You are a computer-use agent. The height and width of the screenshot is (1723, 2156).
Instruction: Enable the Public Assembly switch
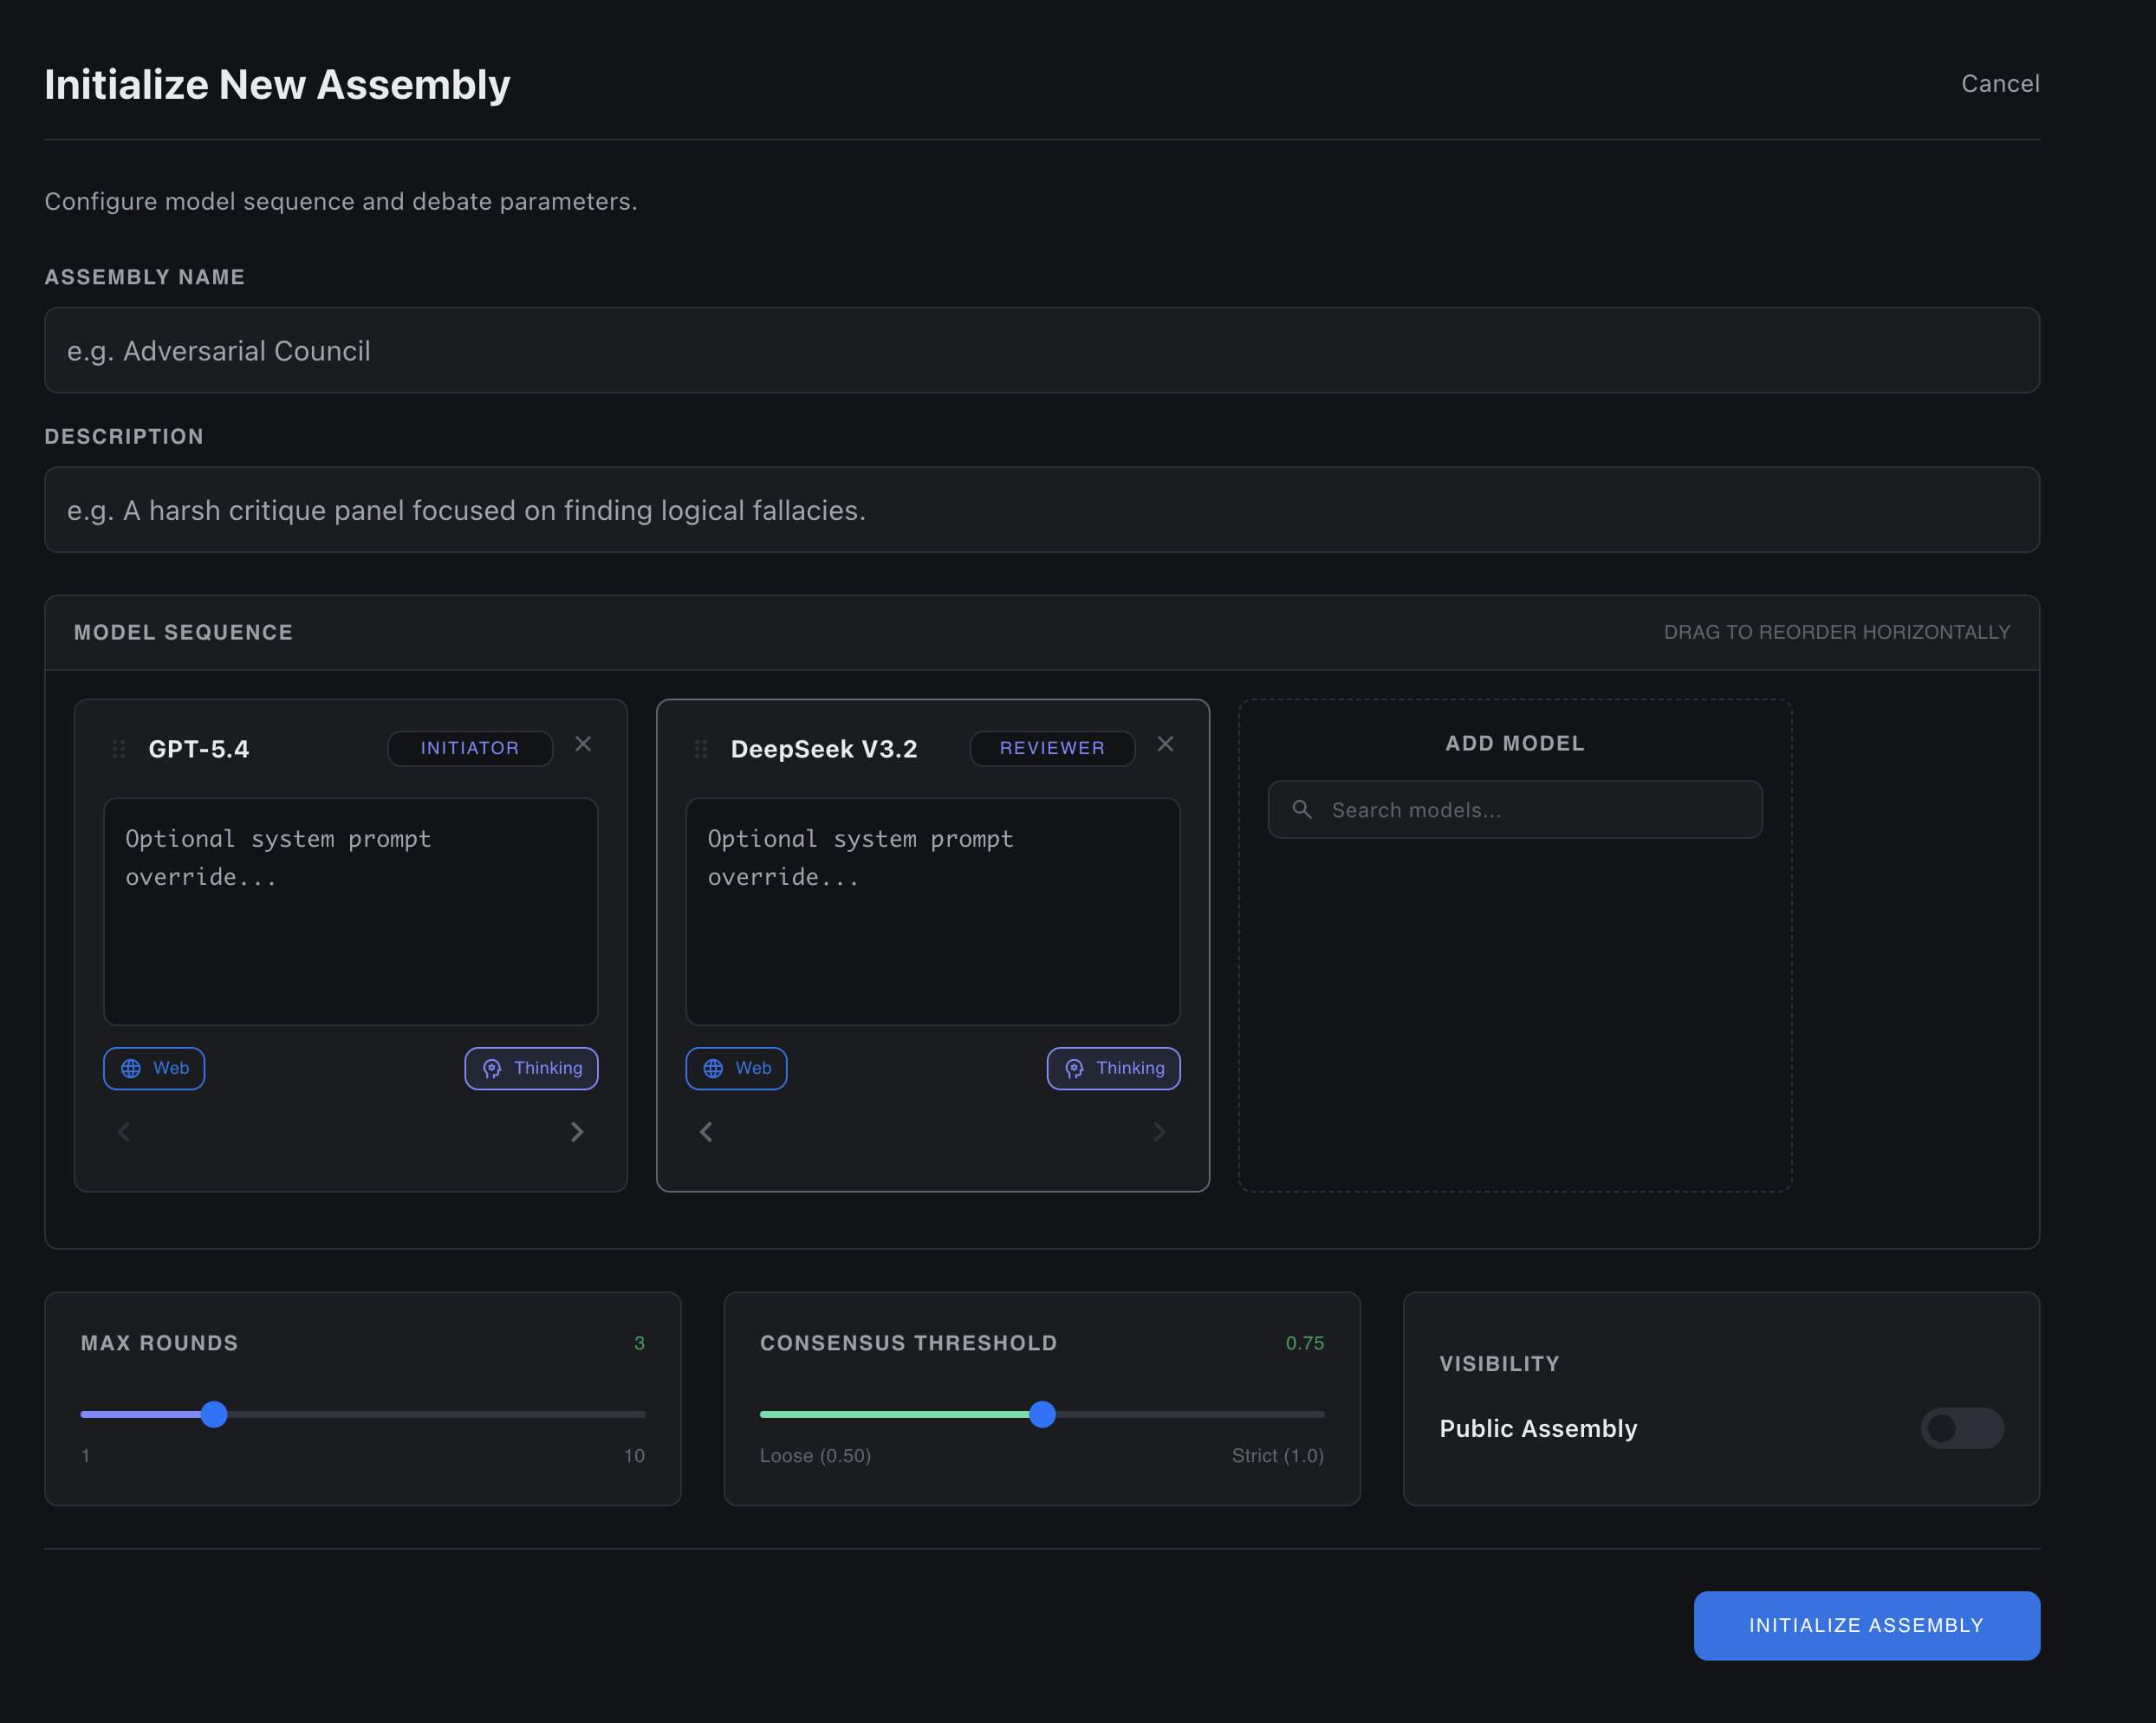[x=1961, y=1428]
